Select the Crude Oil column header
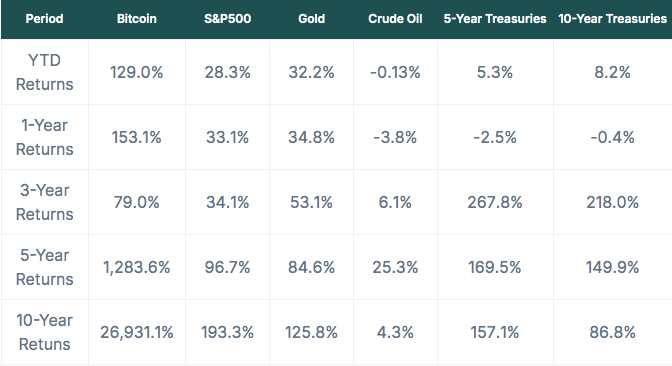The height and width of the screenshot is (366, 672). [395, 19]
